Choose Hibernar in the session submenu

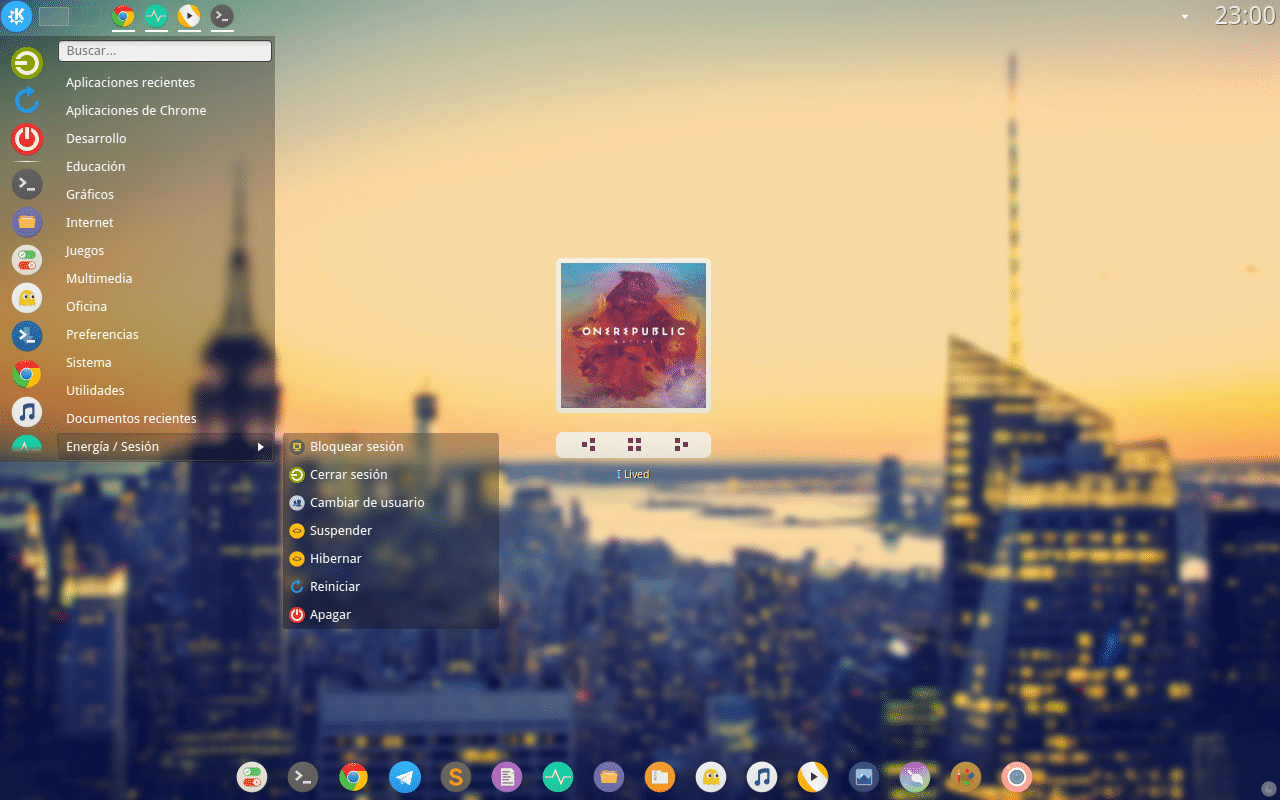[x=390, y=559]
